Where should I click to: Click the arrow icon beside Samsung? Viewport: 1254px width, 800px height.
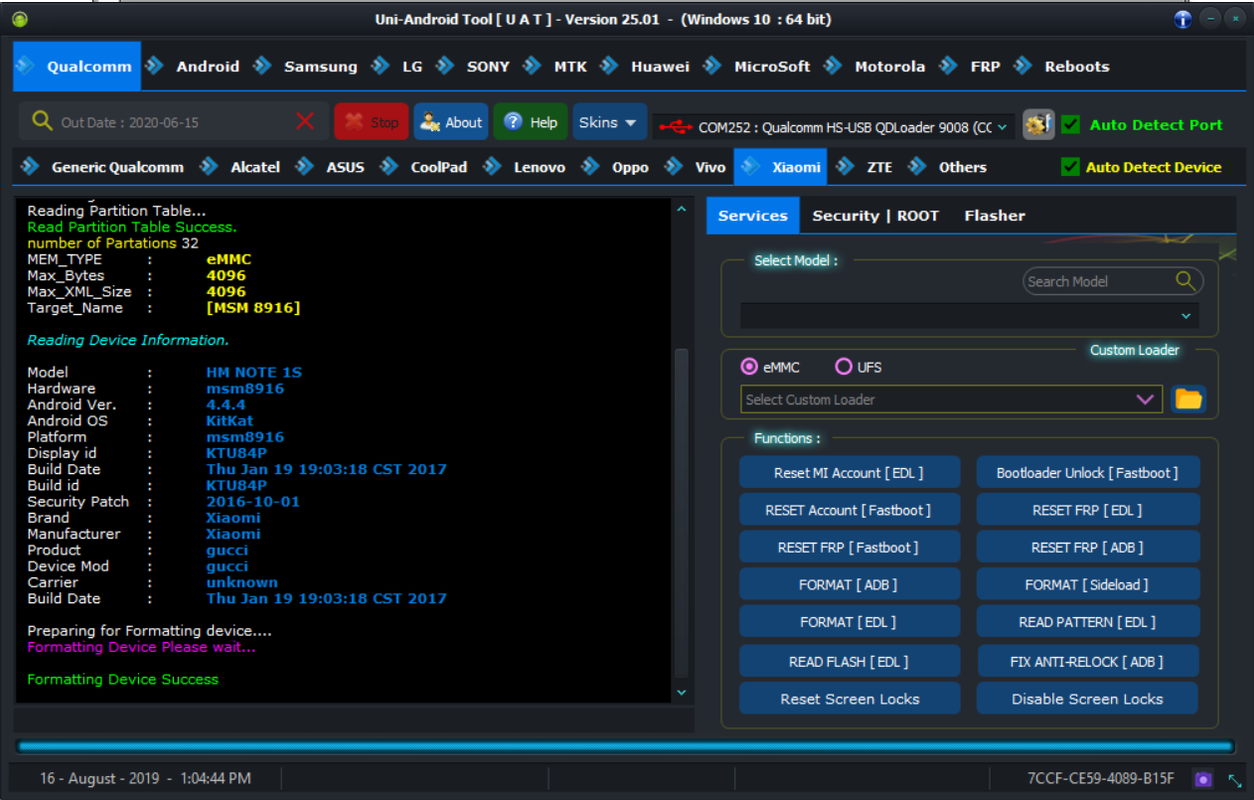click(263, 66)
